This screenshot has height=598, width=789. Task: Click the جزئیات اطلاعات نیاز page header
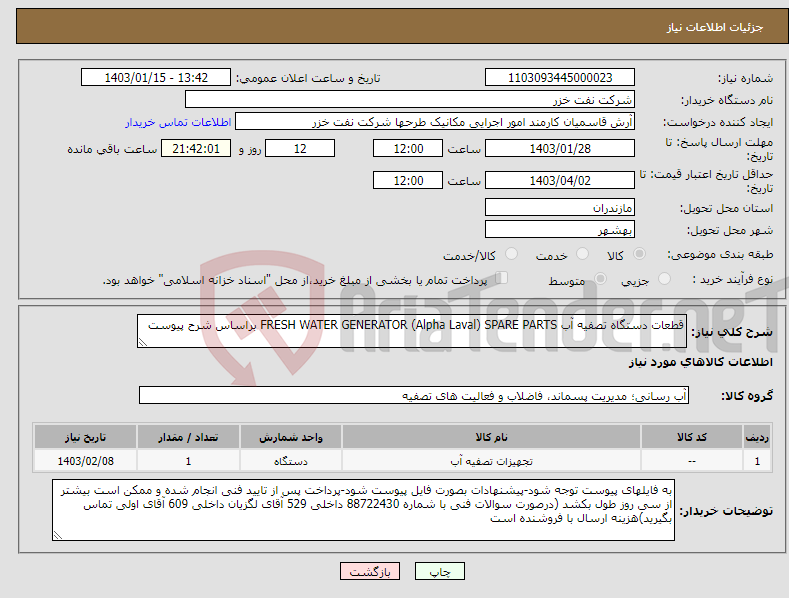pyautogui.click(x=715, y=27)
